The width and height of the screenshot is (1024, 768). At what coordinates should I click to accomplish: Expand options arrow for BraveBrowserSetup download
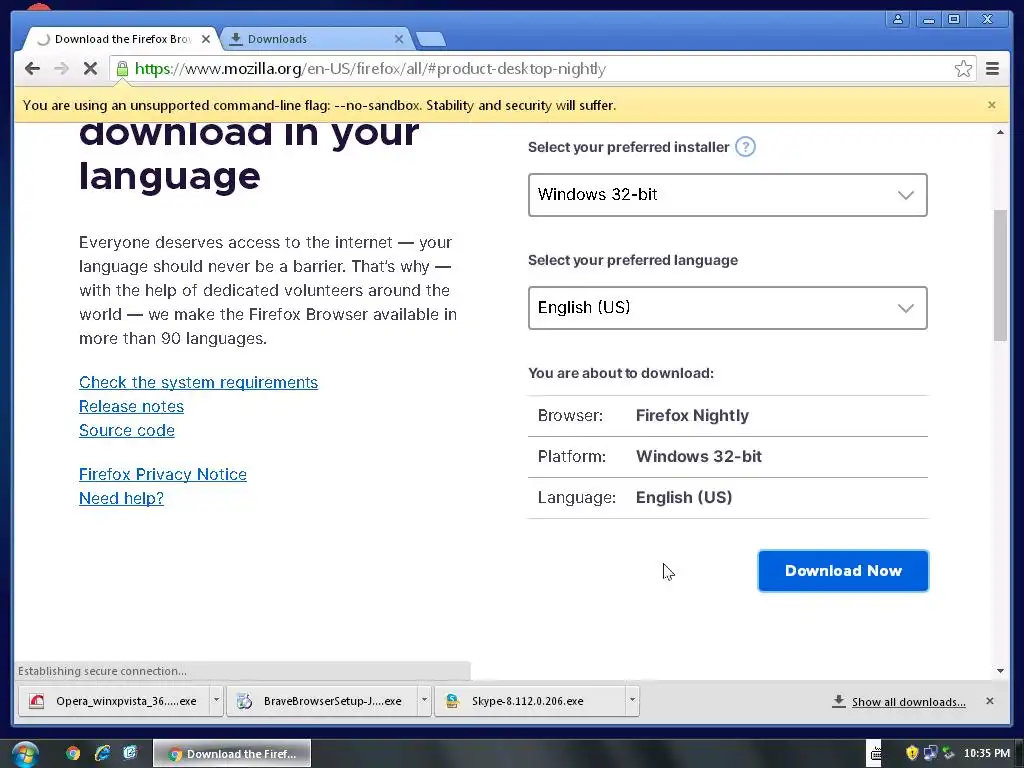click(424, 701)
